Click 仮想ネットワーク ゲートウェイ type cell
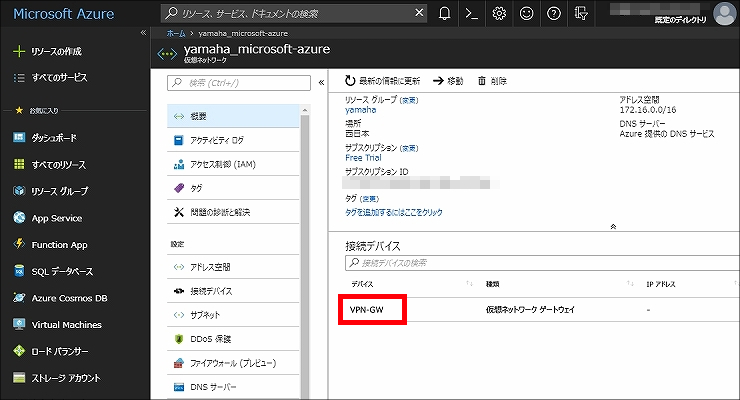The width and height of the screenshot is (740, 400). click(x=530, y=310)
